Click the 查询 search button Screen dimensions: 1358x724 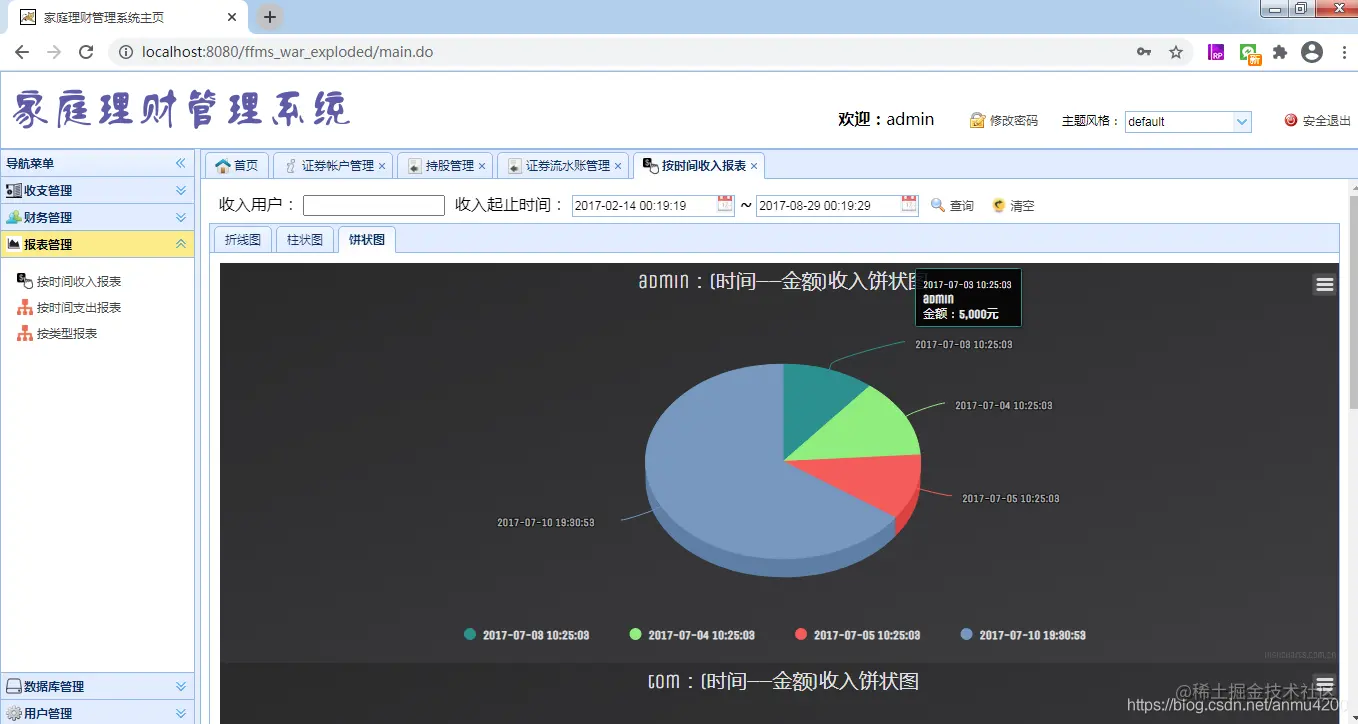[952, 205]
